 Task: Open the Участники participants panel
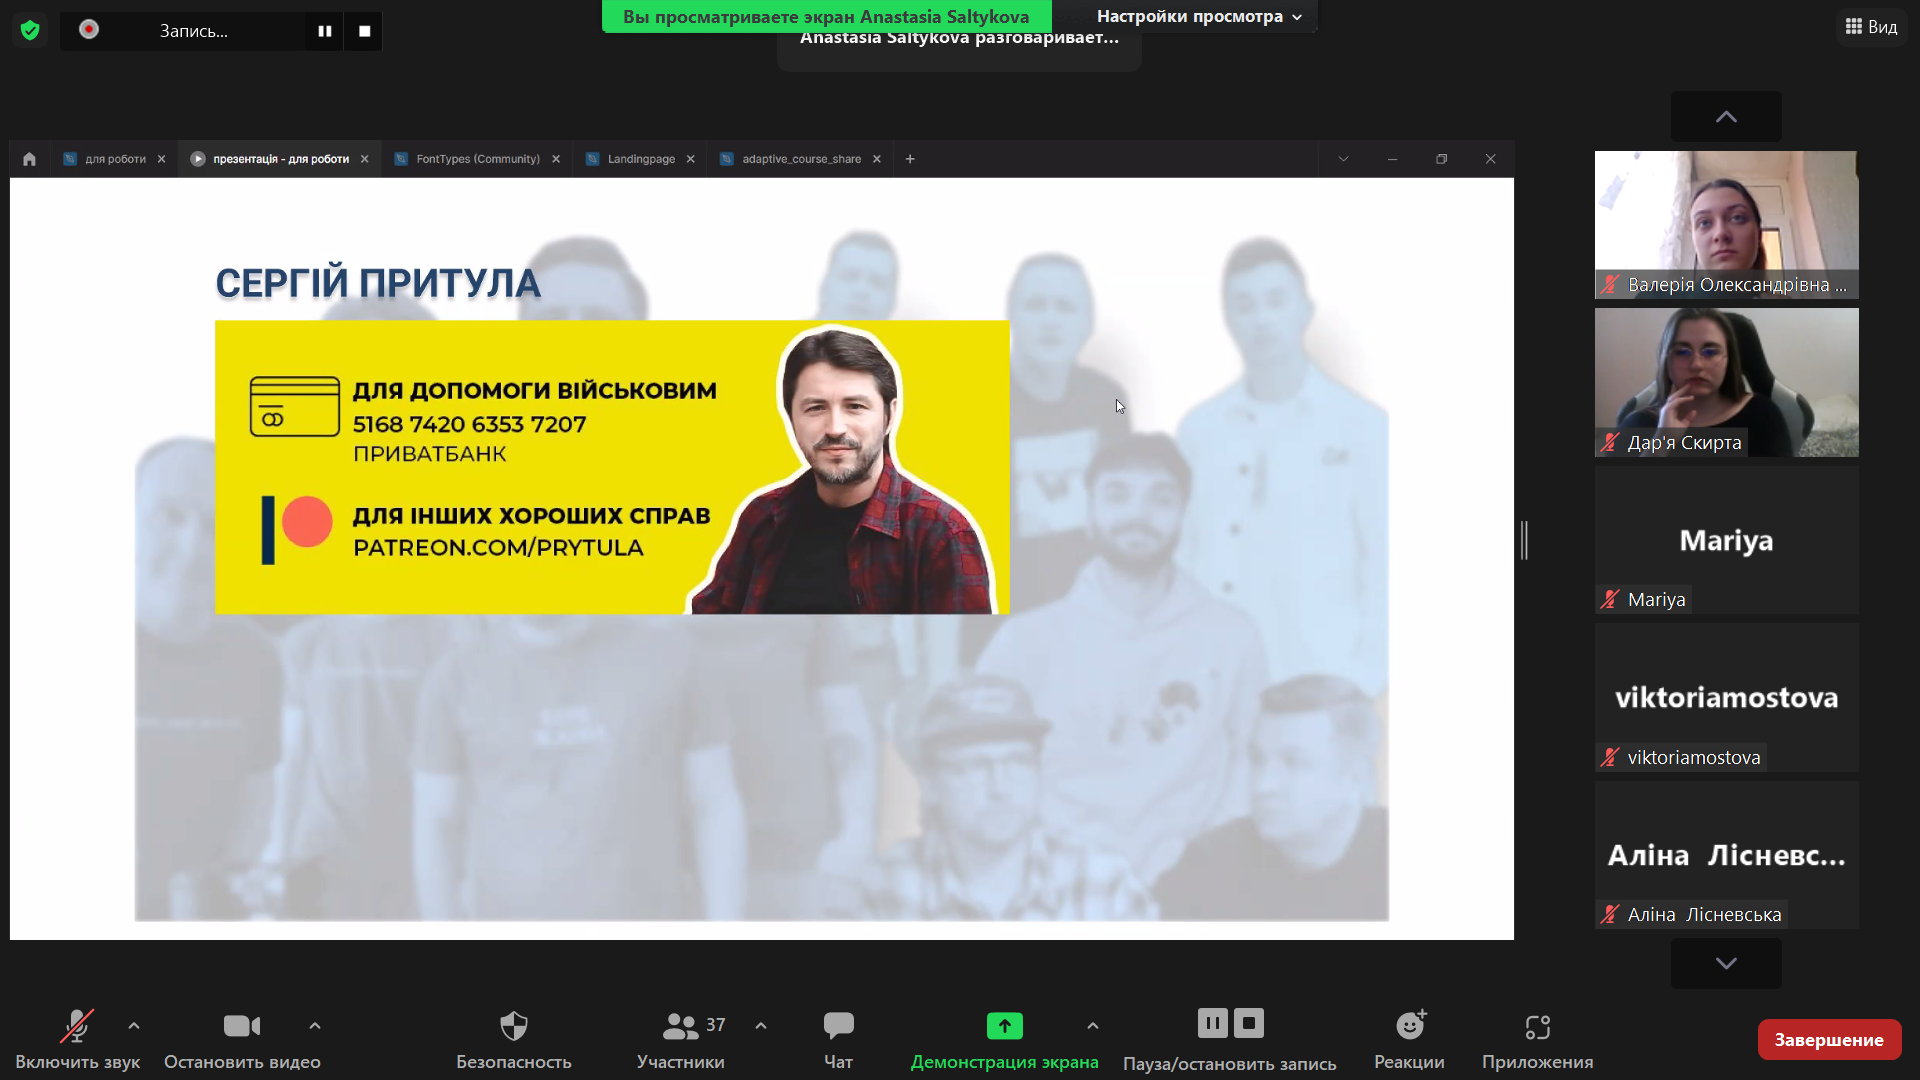[681, 1040]
